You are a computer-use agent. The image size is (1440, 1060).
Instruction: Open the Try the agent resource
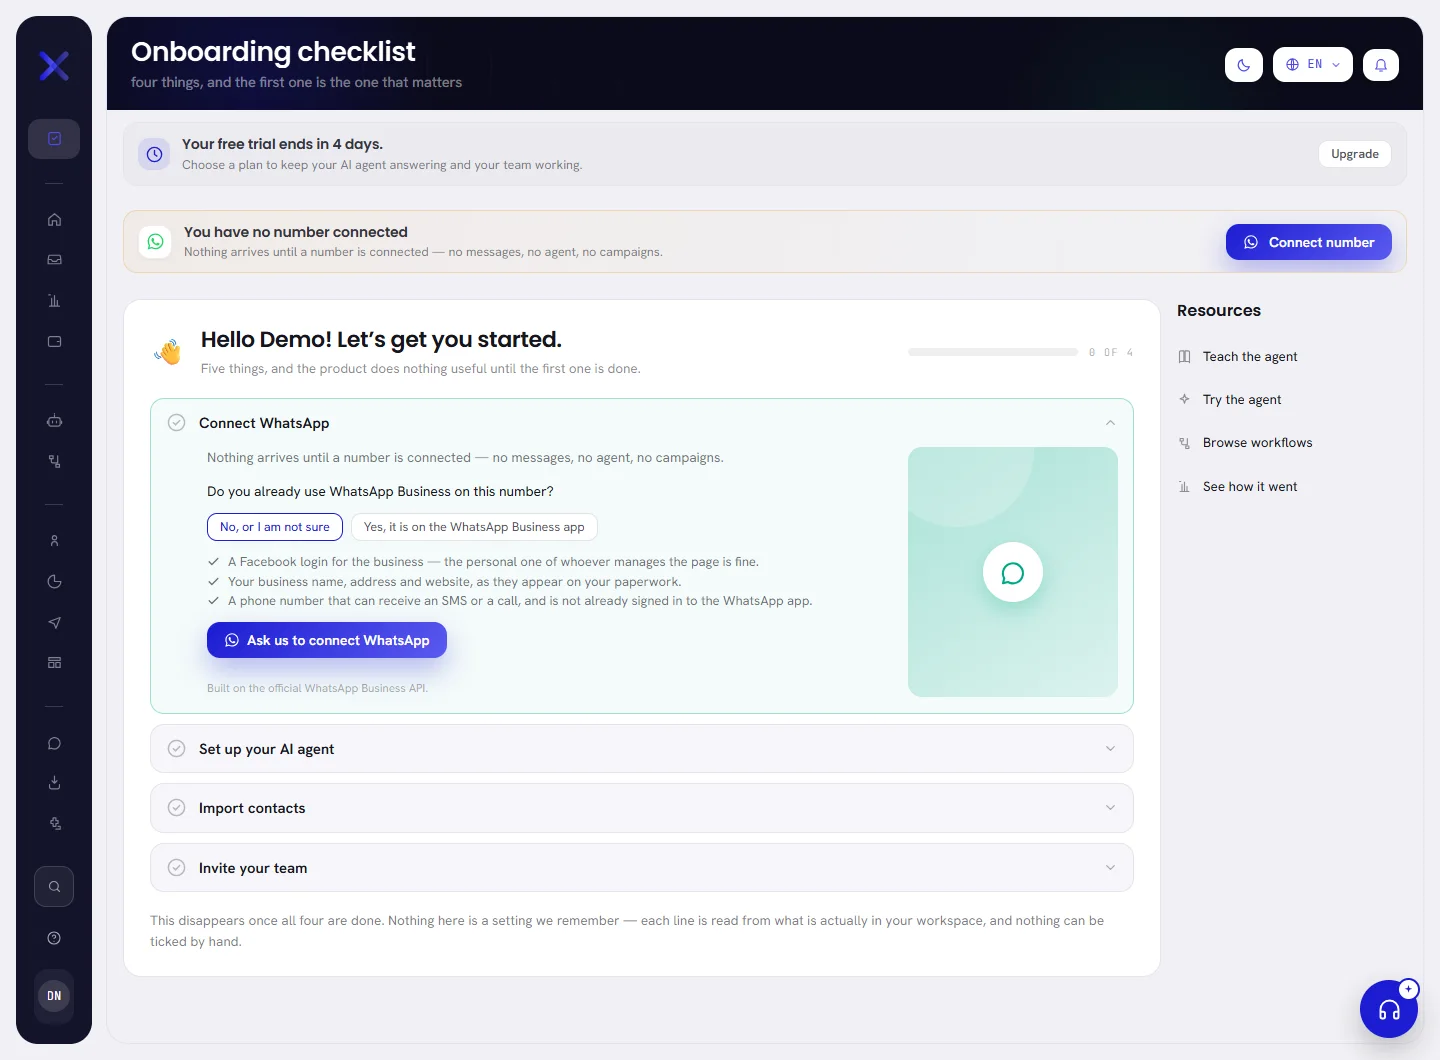[1230, 400]
